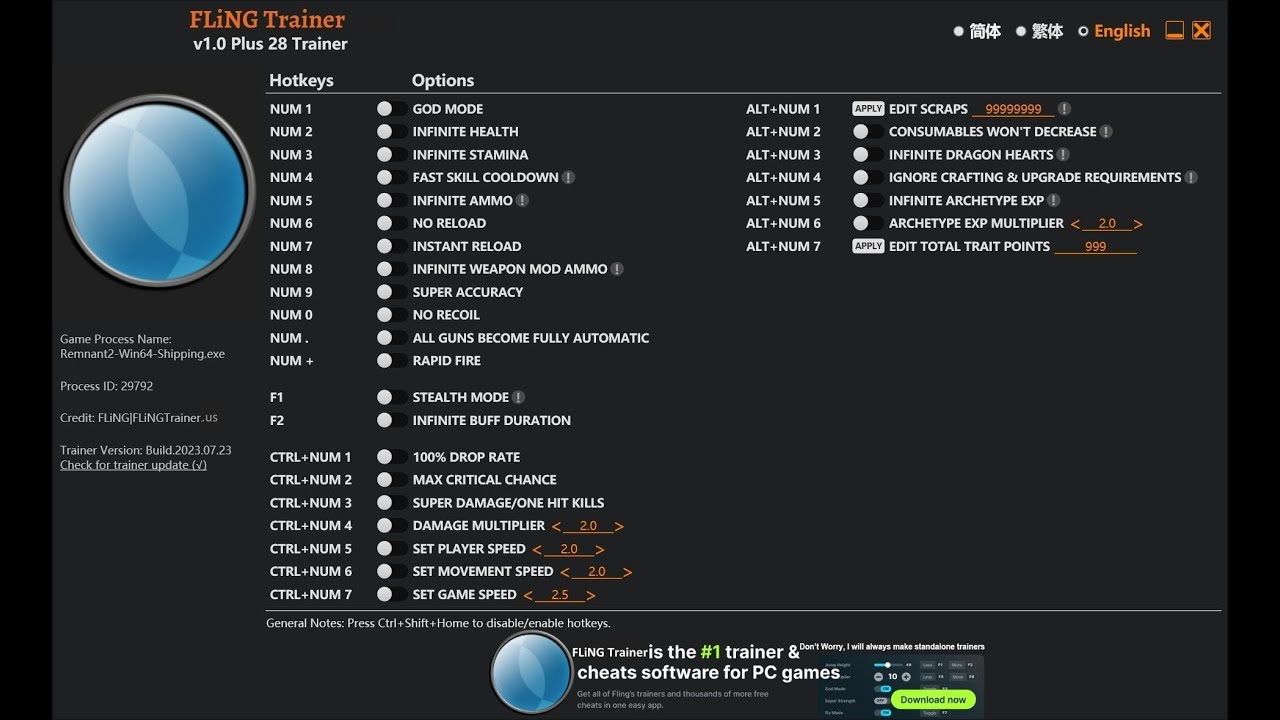1280x720 pixels.
Task: Click the info icon next to Fast Skill Cooldown
Action: 568,177
